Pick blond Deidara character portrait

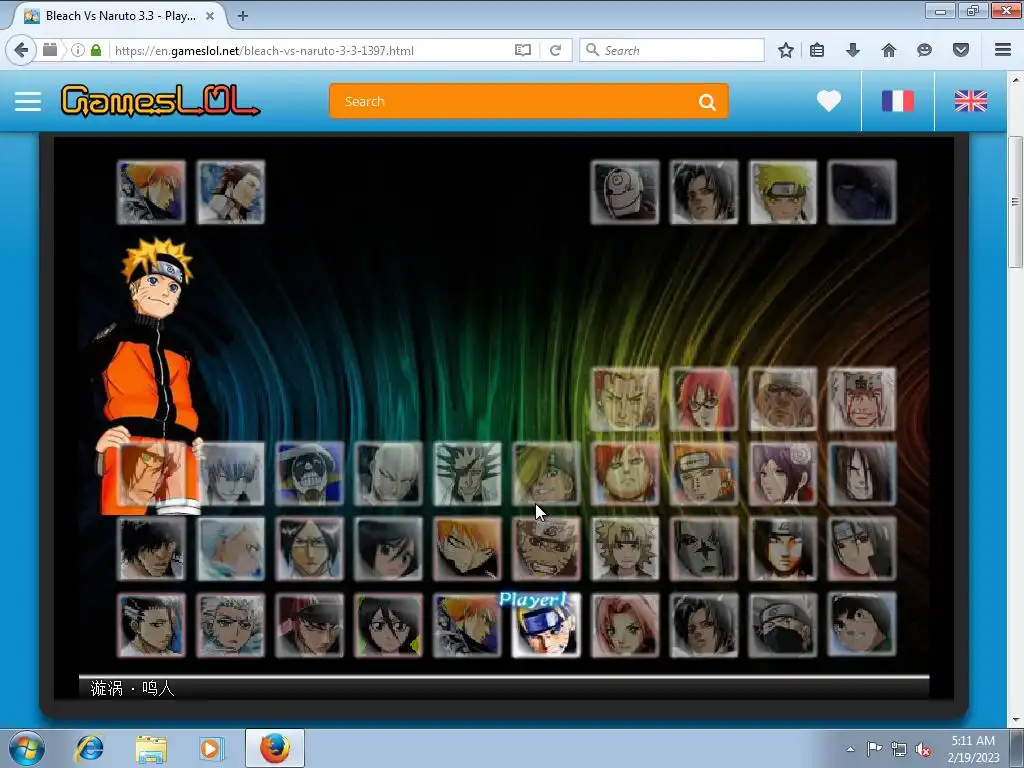(546, 474)
